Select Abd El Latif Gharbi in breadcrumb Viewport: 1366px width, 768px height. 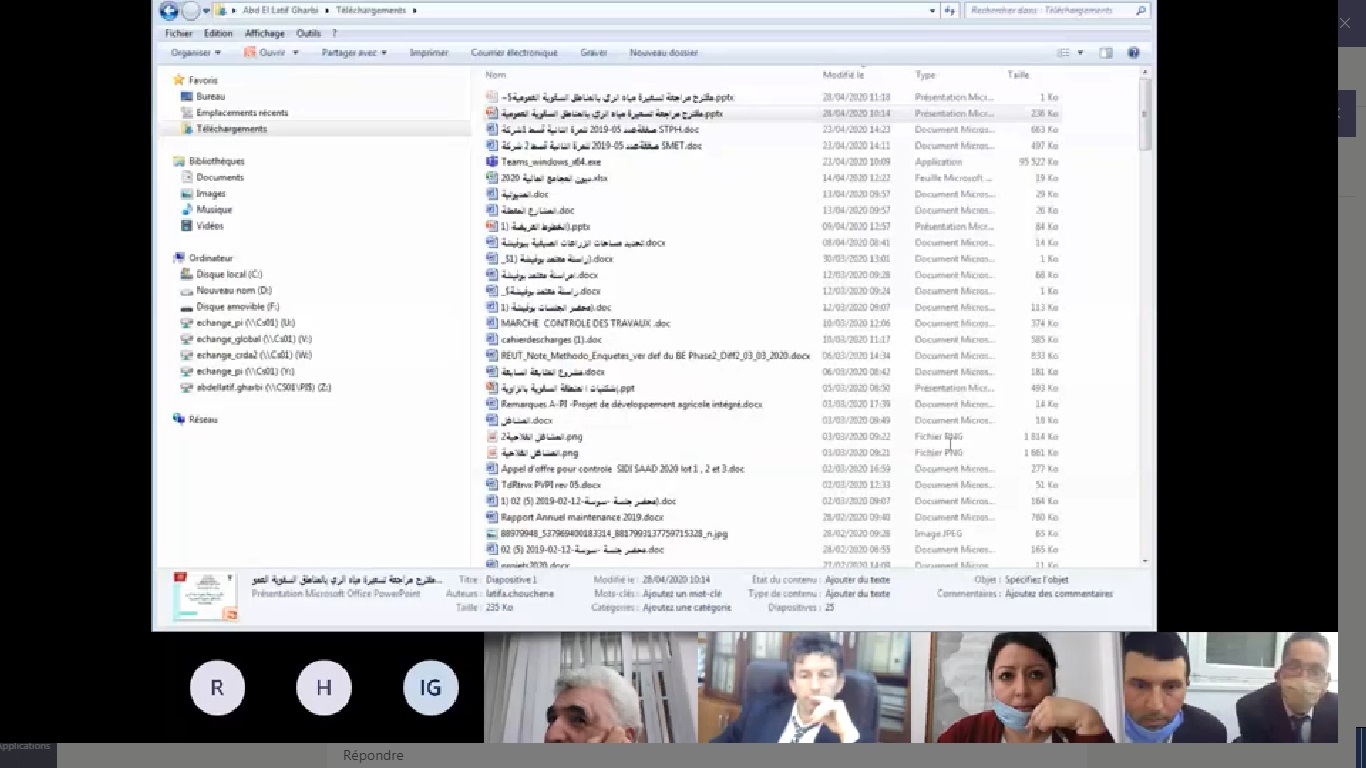click(x=279, y=10)
